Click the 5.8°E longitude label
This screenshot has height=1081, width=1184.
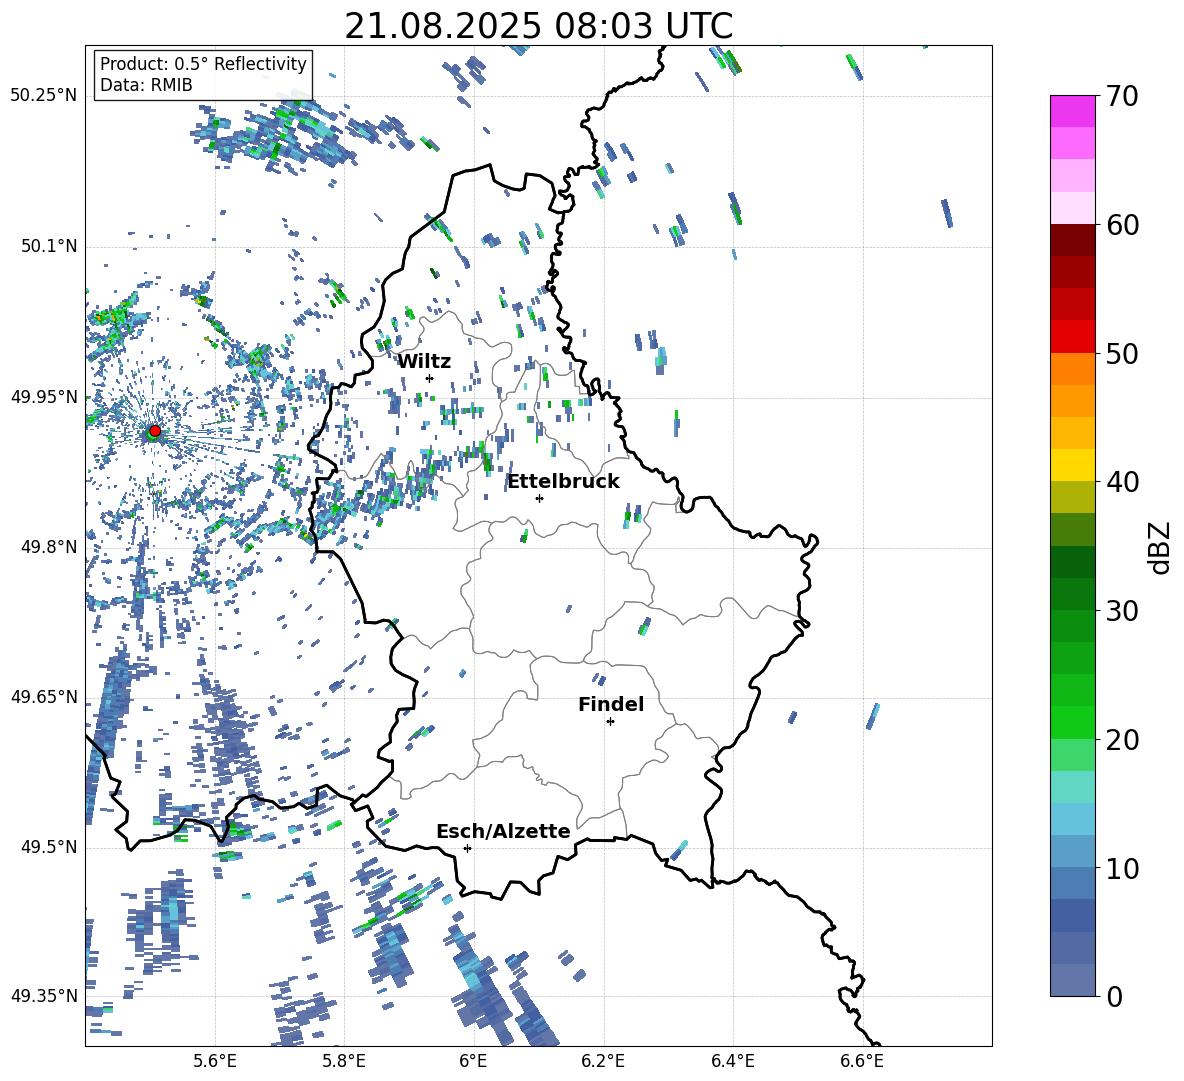coord(344,1061)
